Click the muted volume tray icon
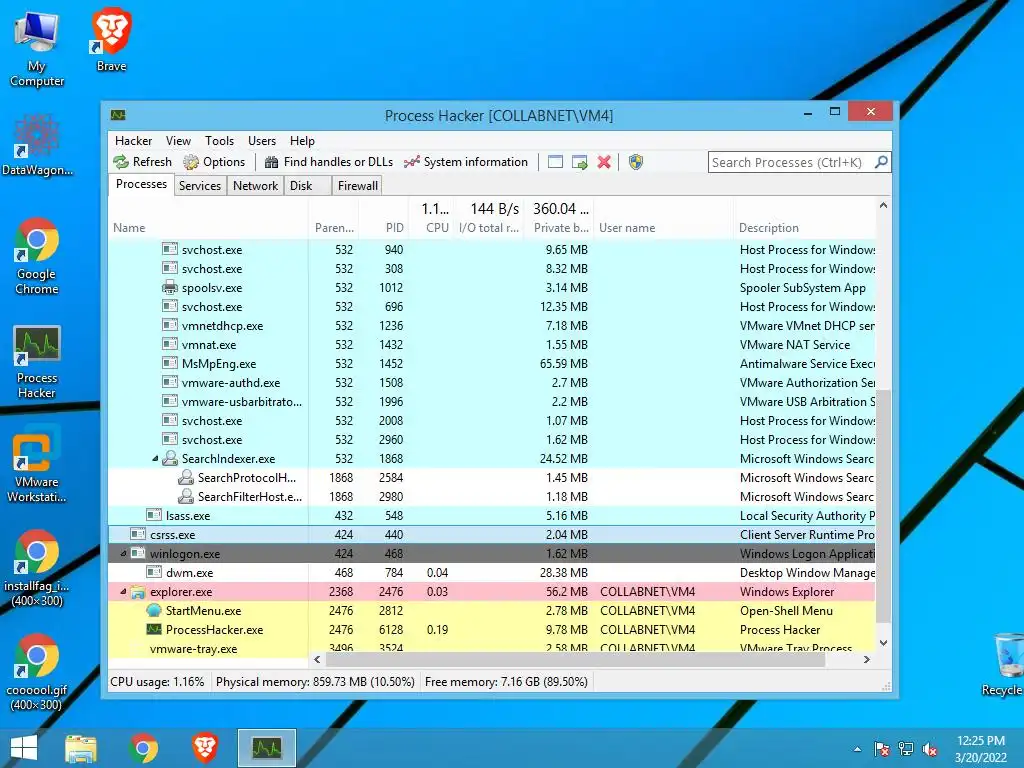The width and height of the screenshot is (1024, 768). tap(930, 749)
